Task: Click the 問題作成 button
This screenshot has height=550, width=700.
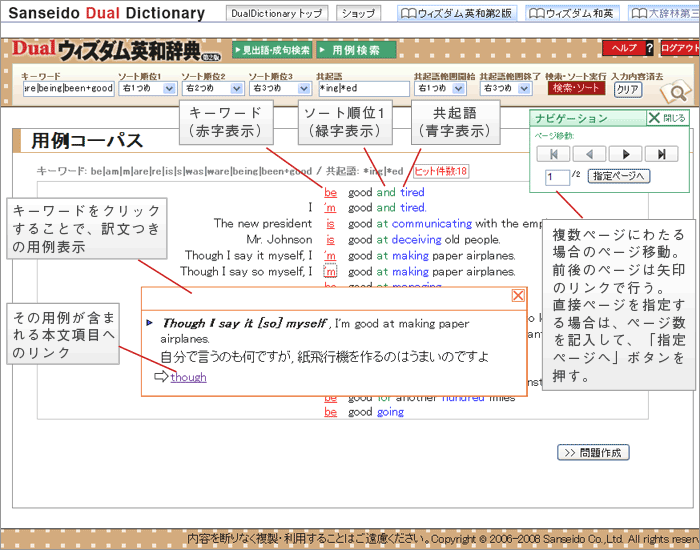Action: [593, 453]
